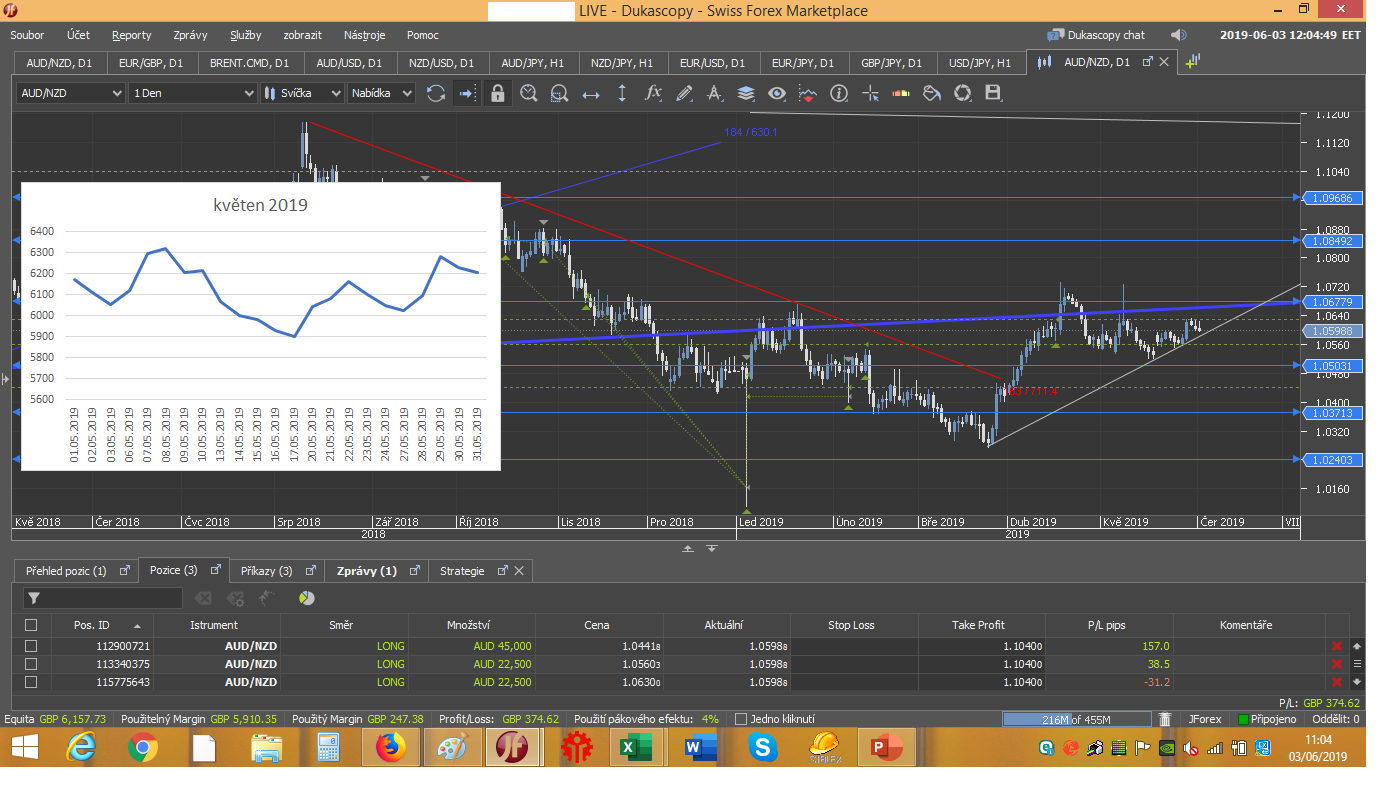Open the Nástroje menu
Viewport: 1399px width, 794px height.
click(x=364, y=35)
